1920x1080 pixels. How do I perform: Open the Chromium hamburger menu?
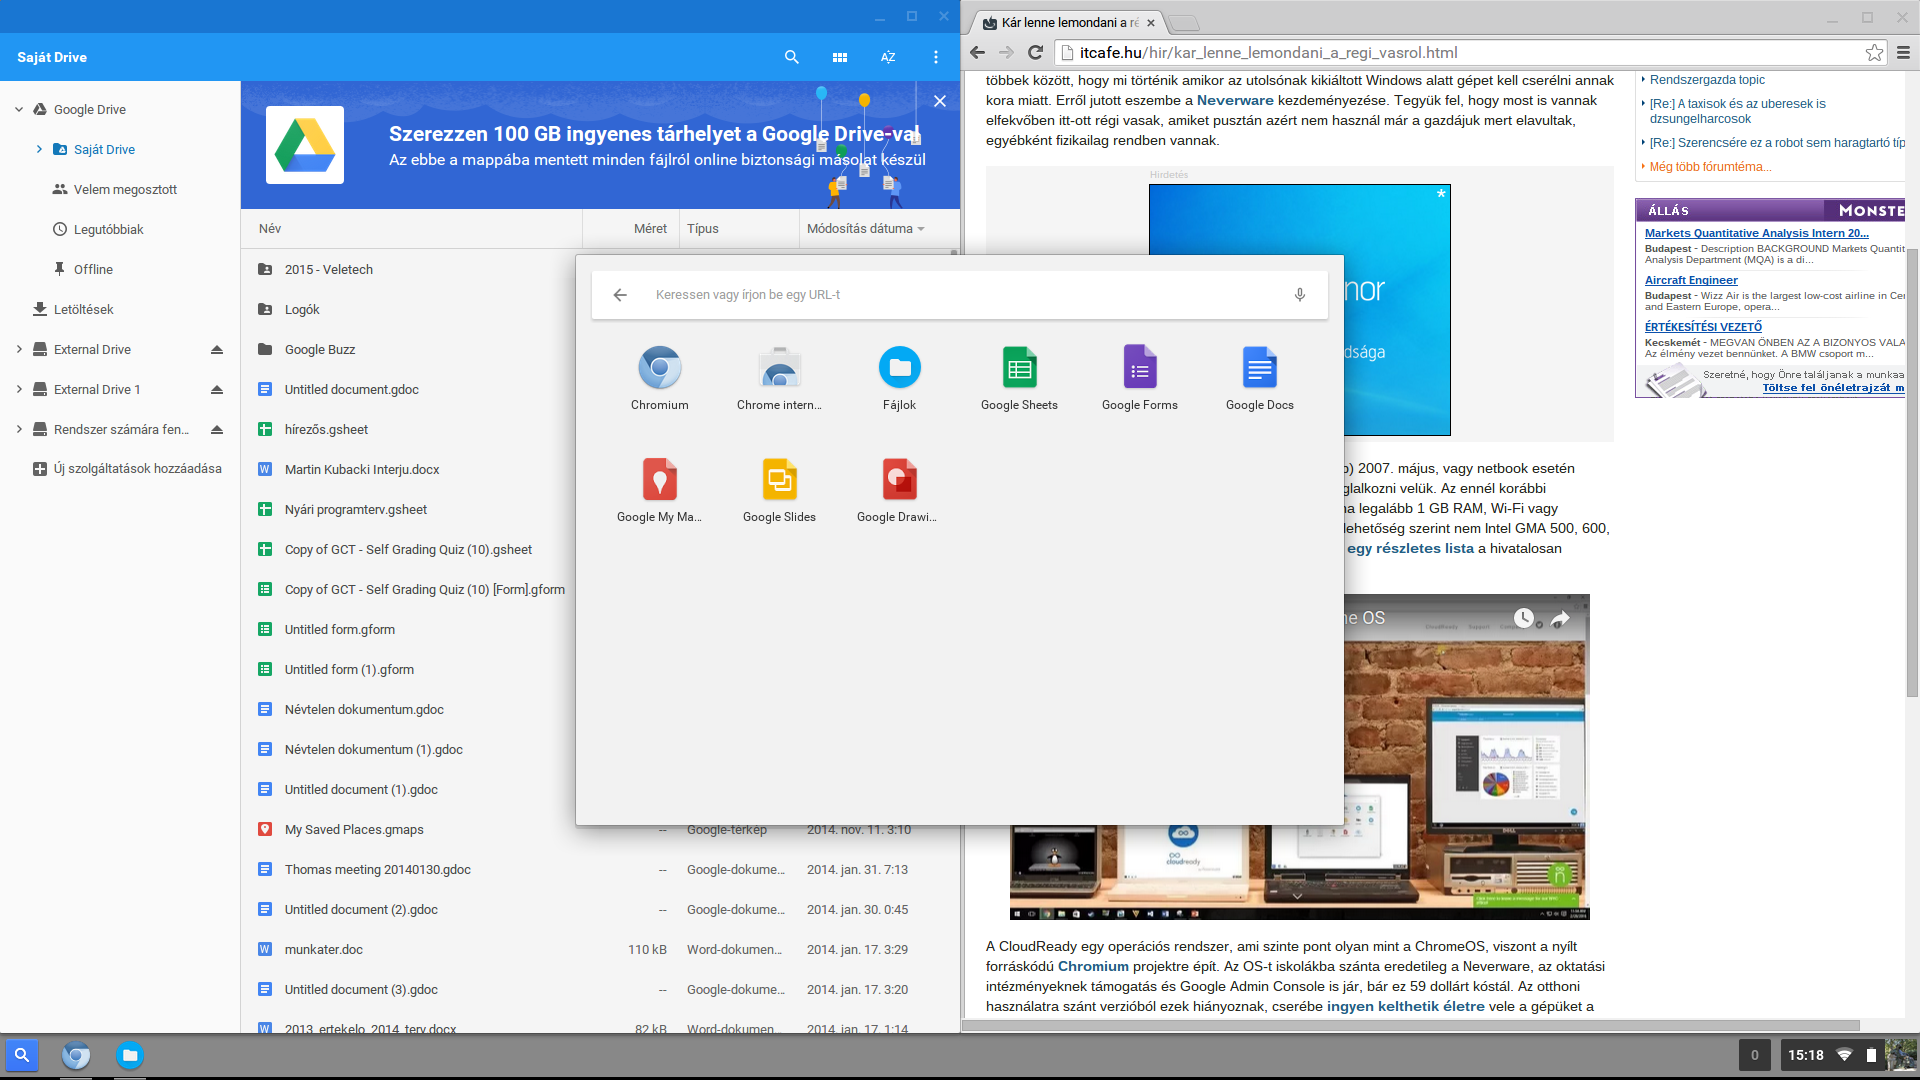coord(1903,52)
